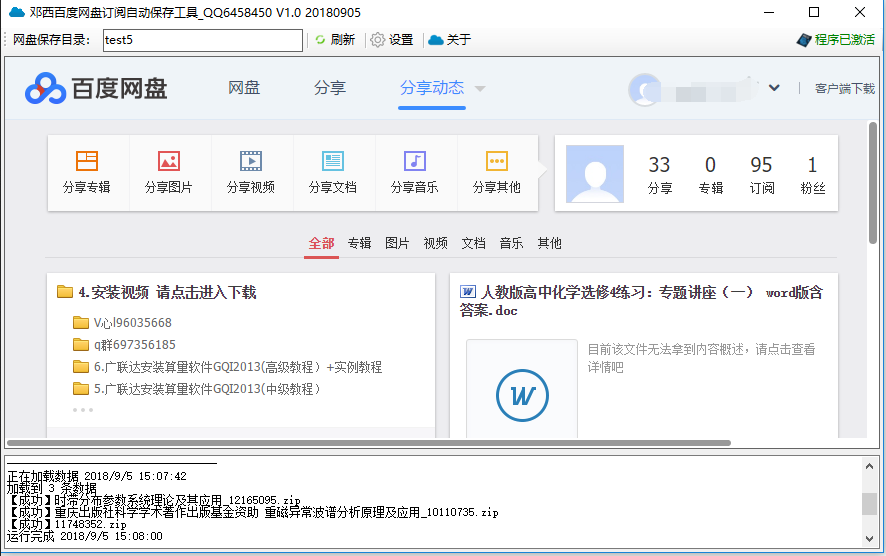Viewport: 886px width, 556px height.
Task: Maximize the application window
Action: coord(814,12)
